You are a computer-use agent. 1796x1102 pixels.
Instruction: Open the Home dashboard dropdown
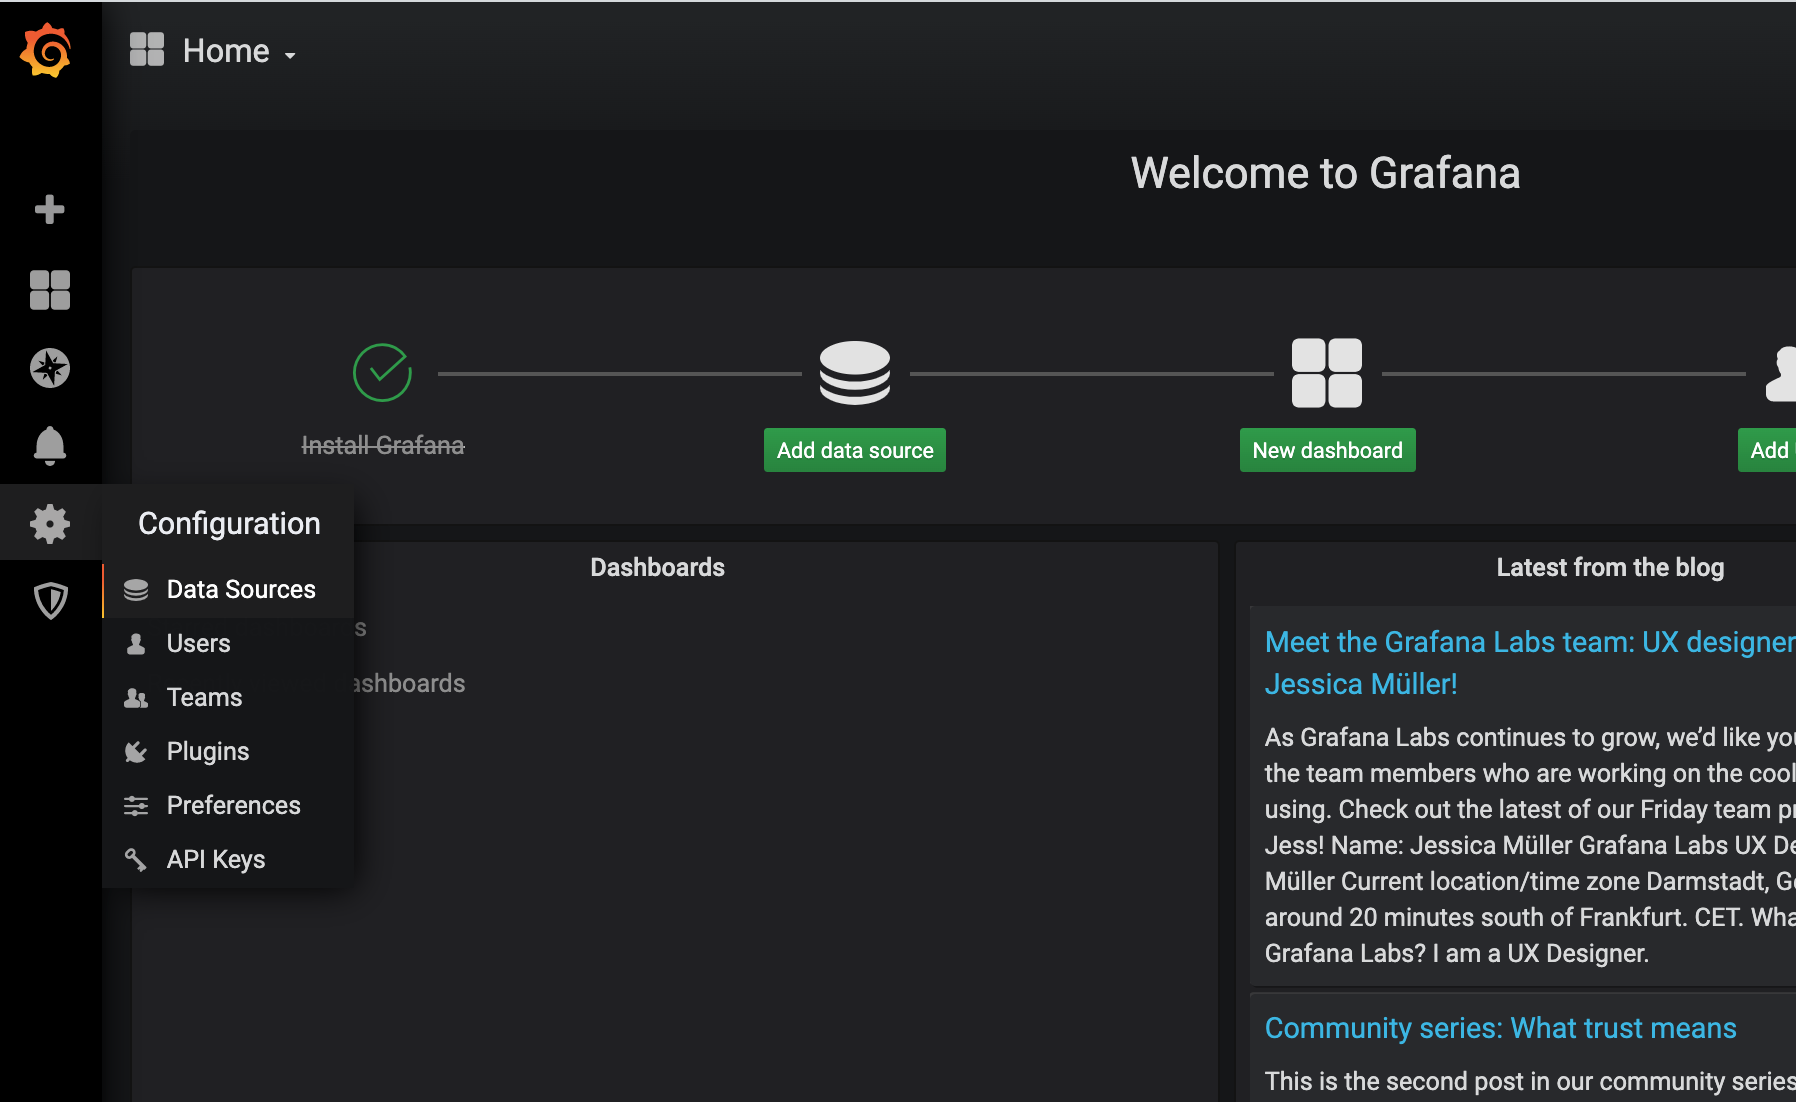pos(238,51)
